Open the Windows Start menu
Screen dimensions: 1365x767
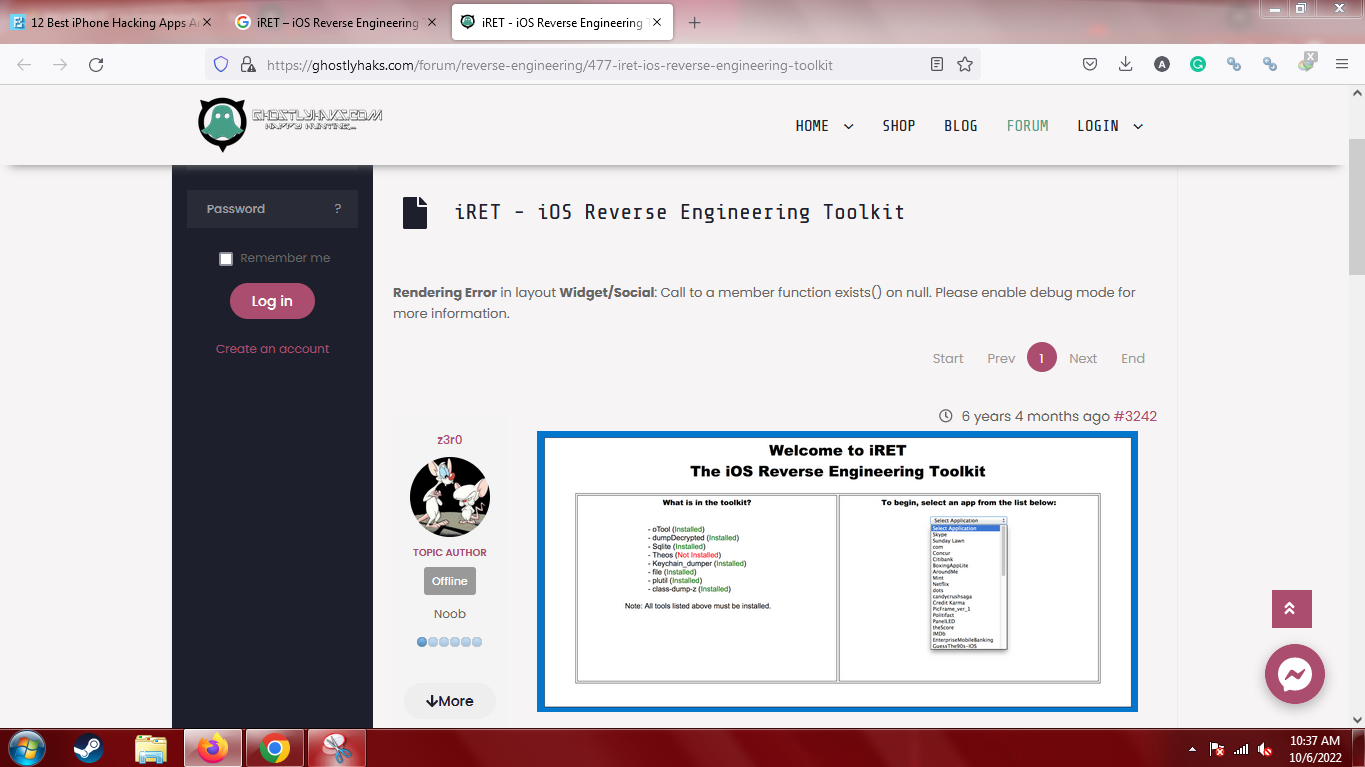(x=27, y=748)
